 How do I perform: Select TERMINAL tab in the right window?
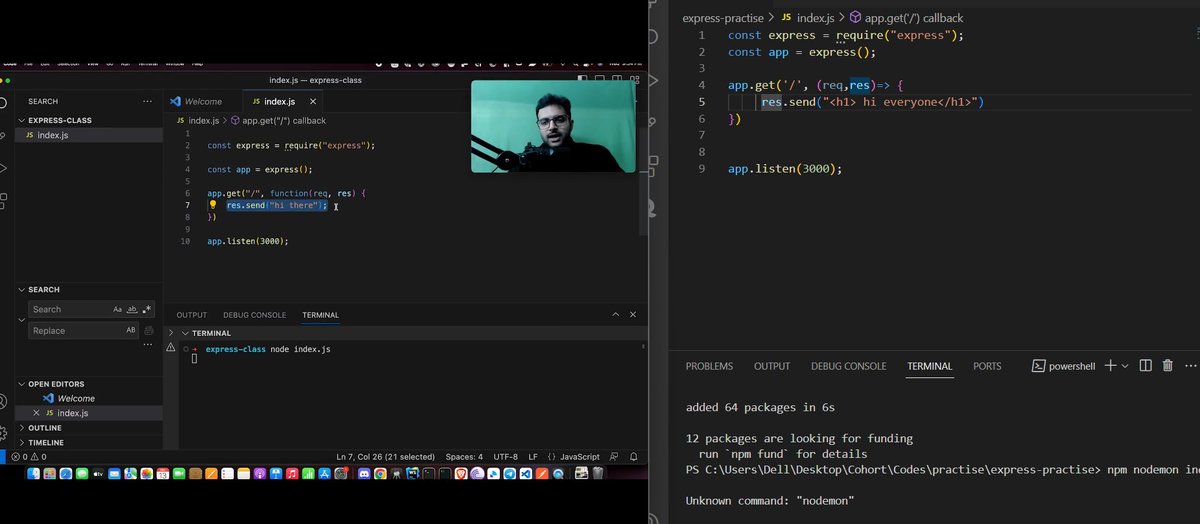click(930, 366)
